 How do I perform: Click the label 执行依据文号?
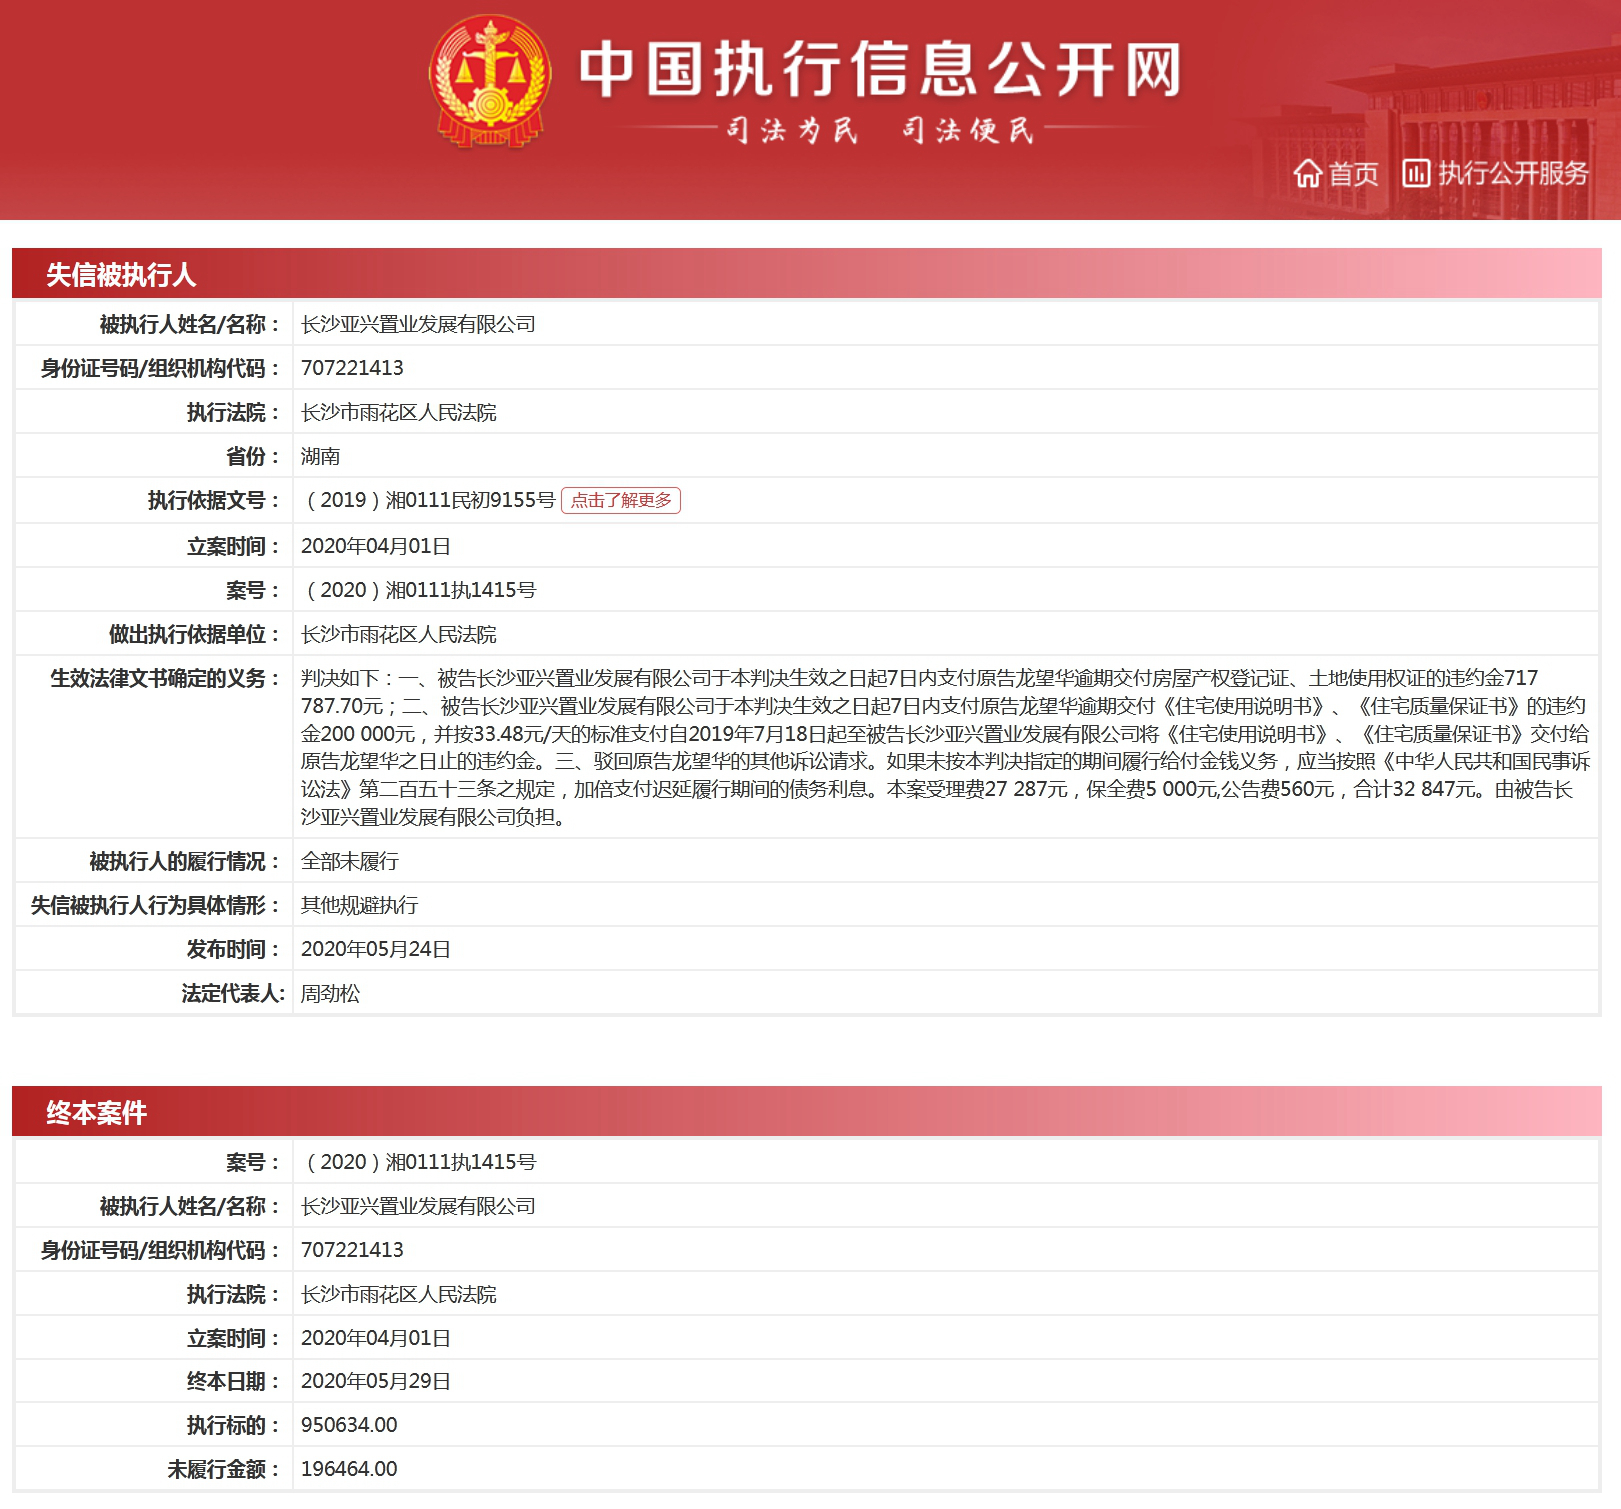214,500
